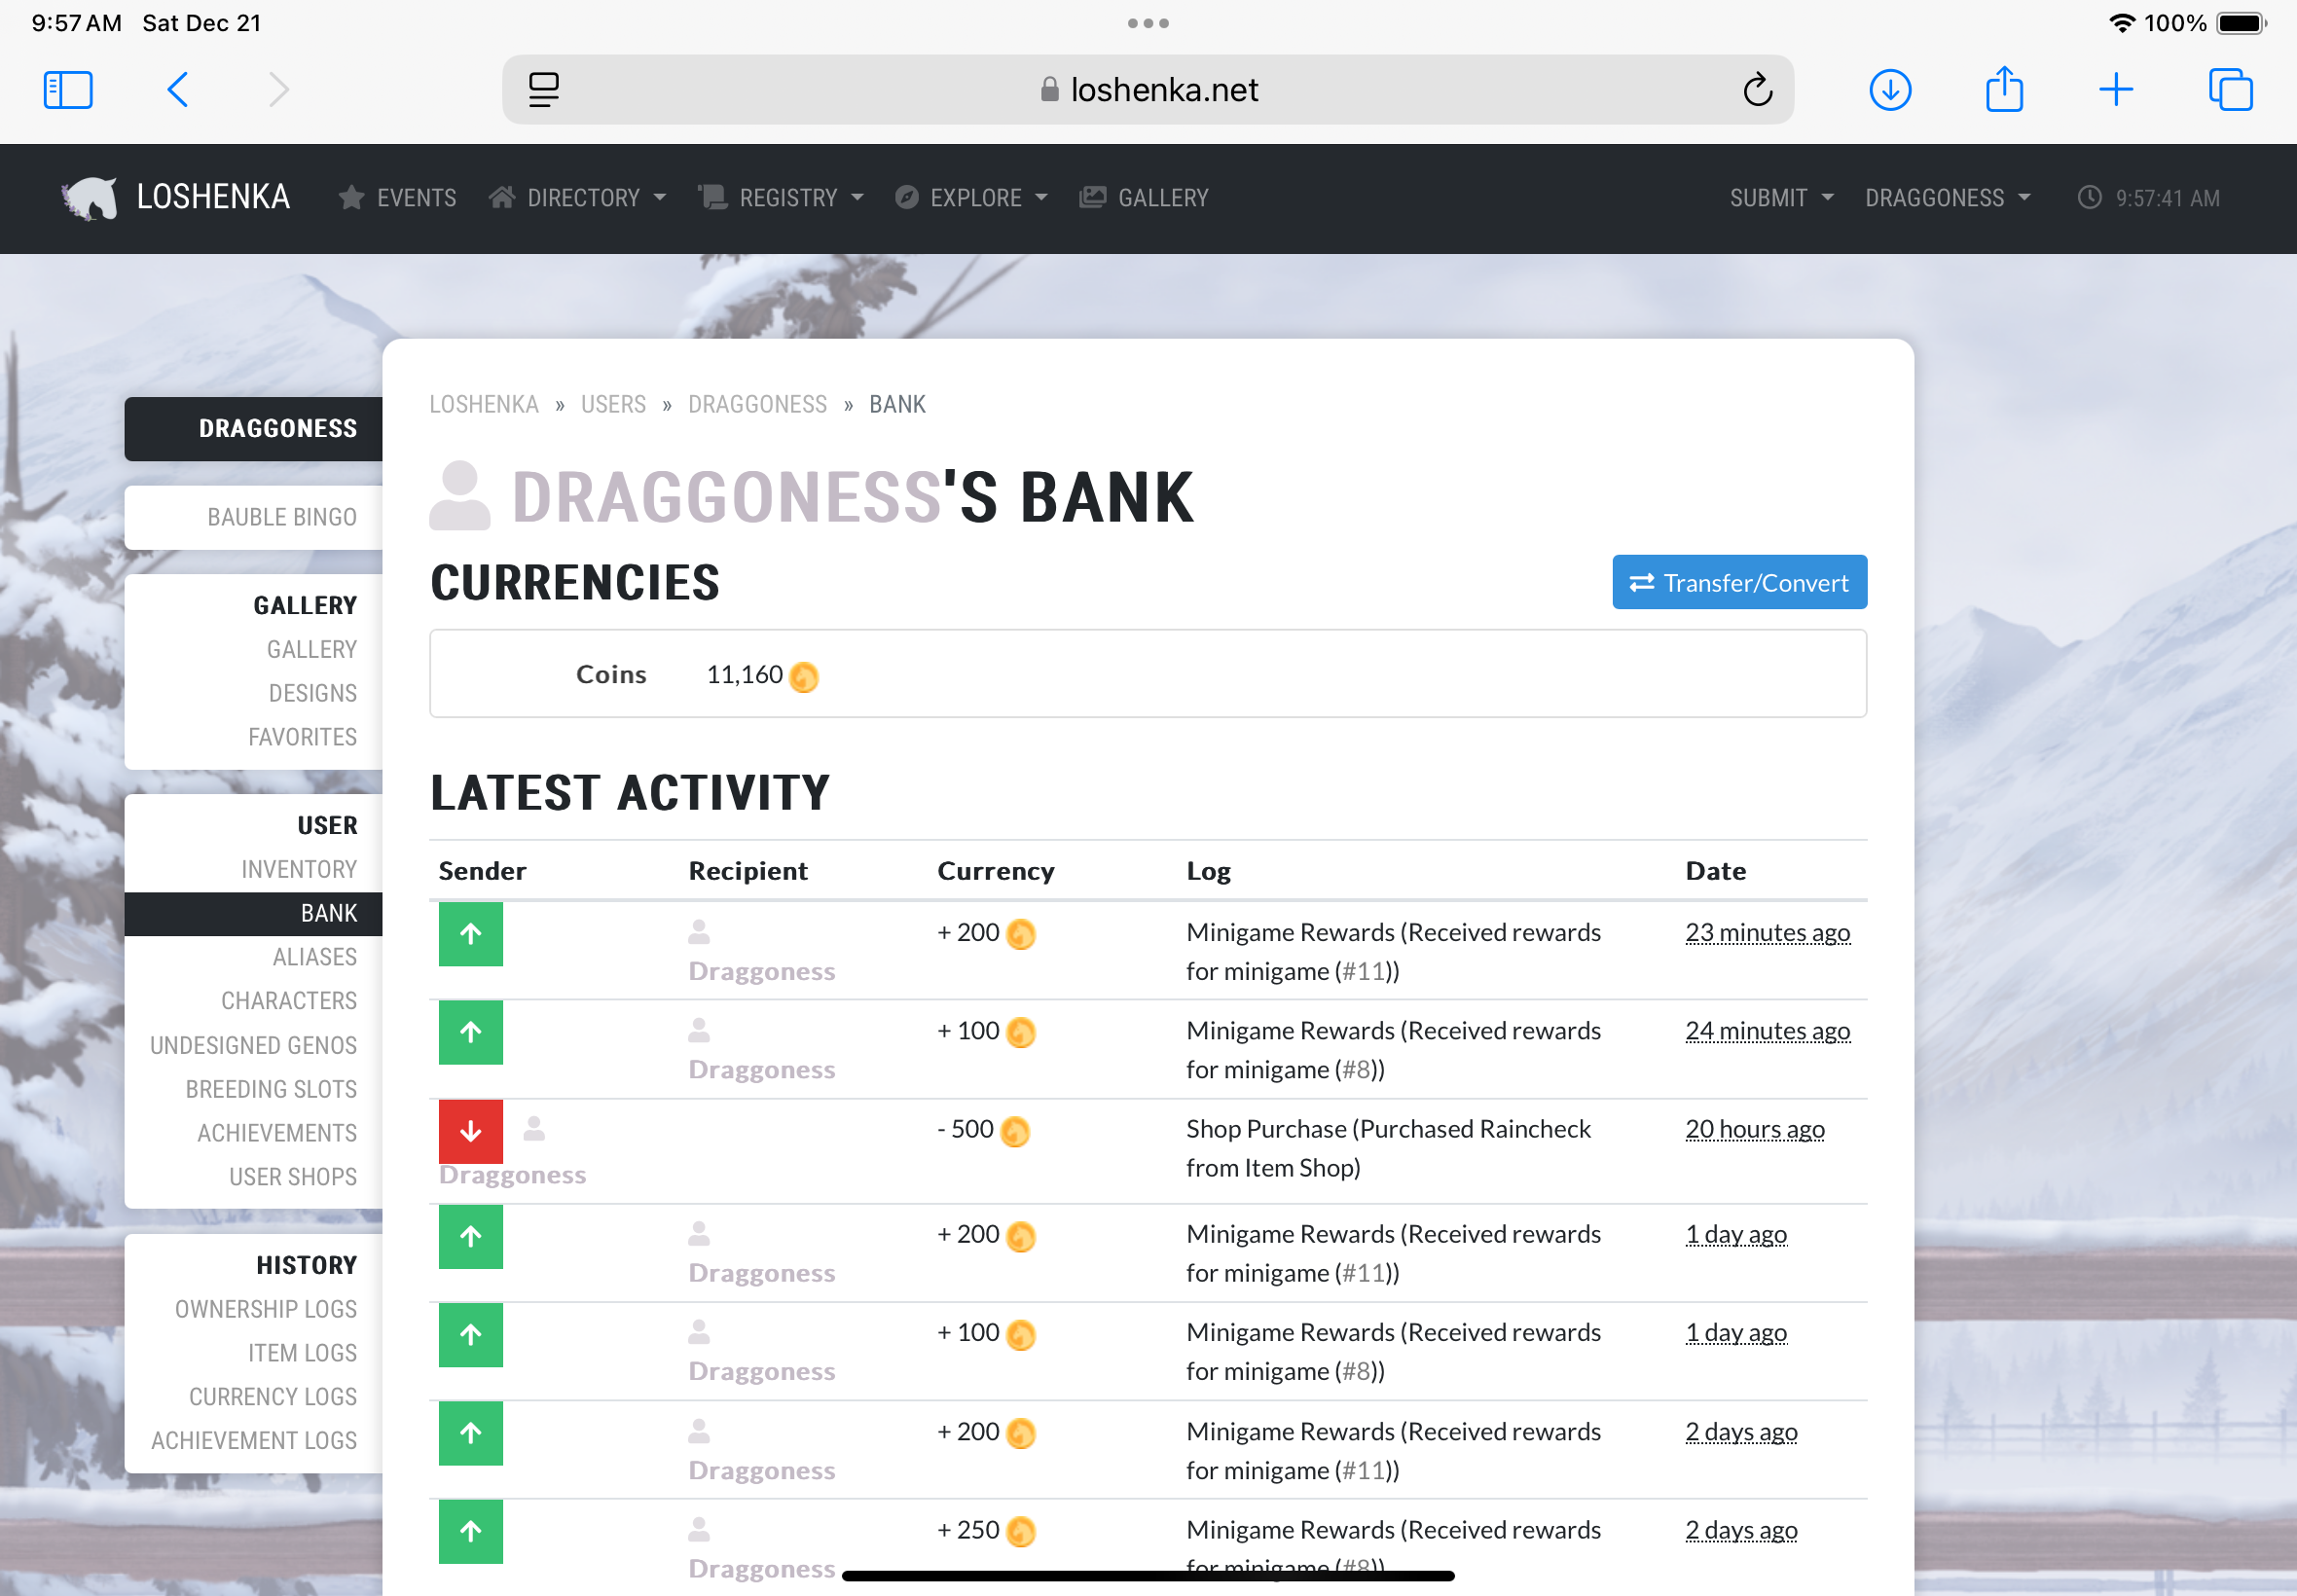Click the Loshenka horse logo
Image resolution: width=2297 pixels, height=1596 pixels.
click(90, 198)
